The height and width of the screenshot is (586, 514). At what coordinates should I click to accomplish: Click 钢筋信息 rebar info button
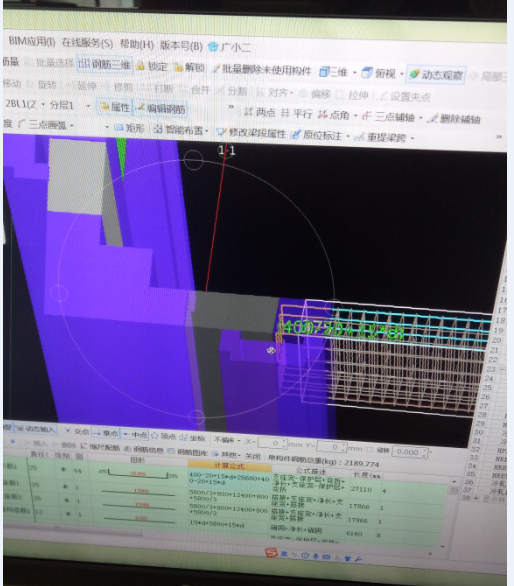click(x=144, y=450)
